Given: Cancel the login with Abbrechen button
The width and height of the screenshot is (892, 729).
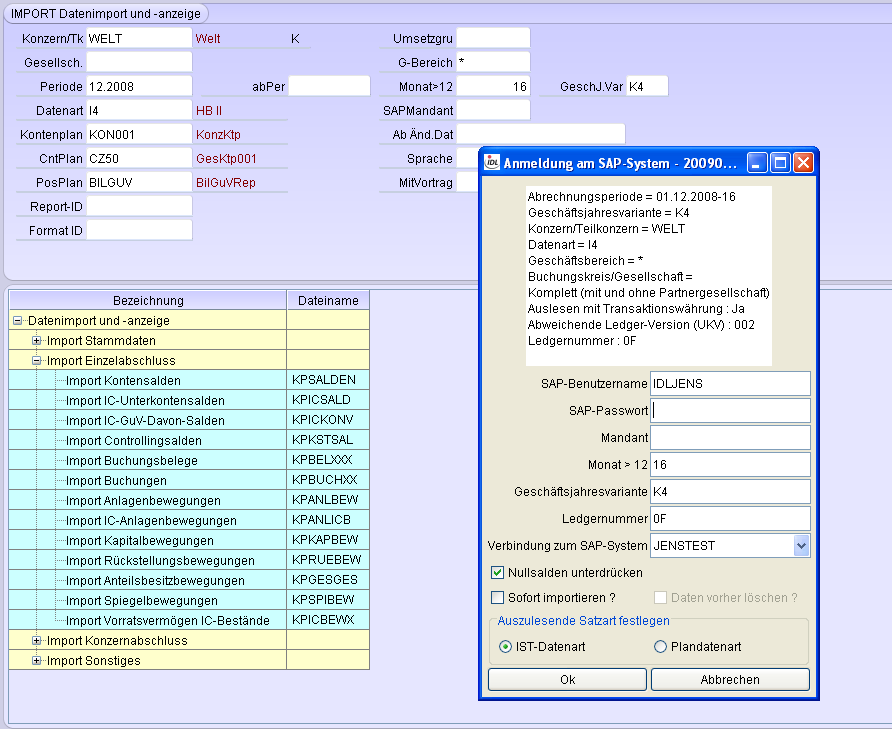Looking at the screenshot, I should point(730,679).
